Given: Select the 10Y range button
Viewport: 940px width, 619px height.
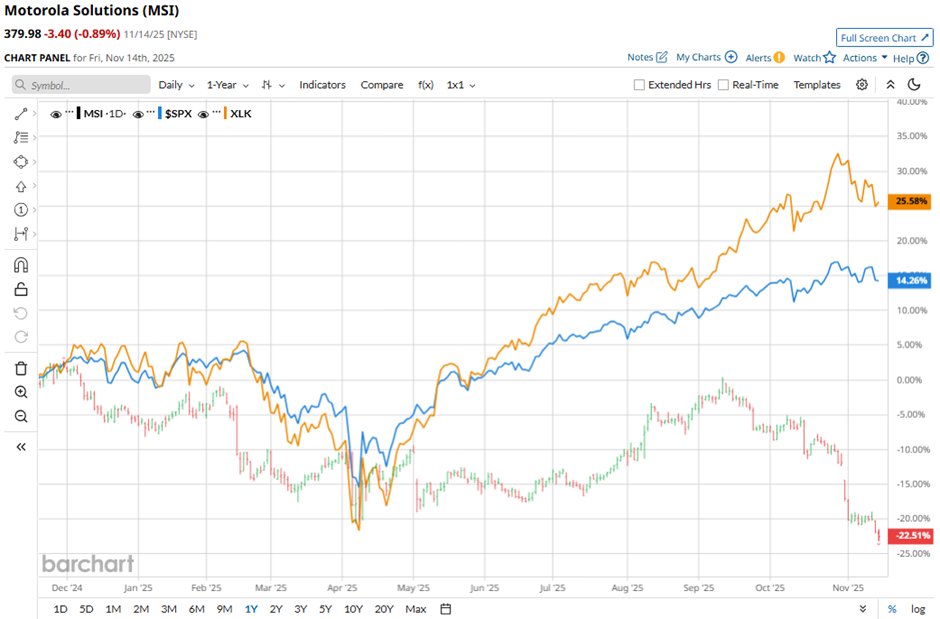Looking at the screenshot, I should (x=354, y=609).
